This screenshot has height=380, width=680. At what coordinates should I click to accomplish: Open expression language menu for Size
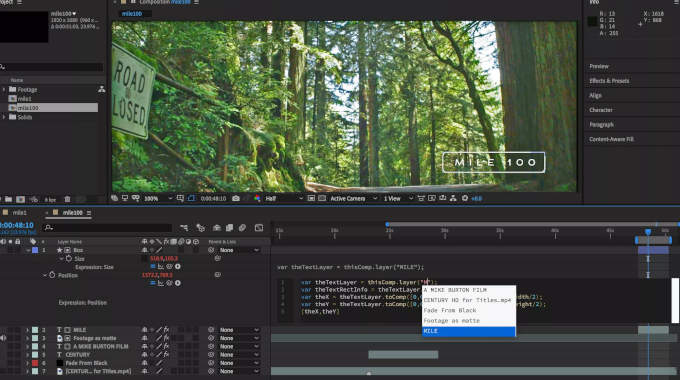(178, 267)
